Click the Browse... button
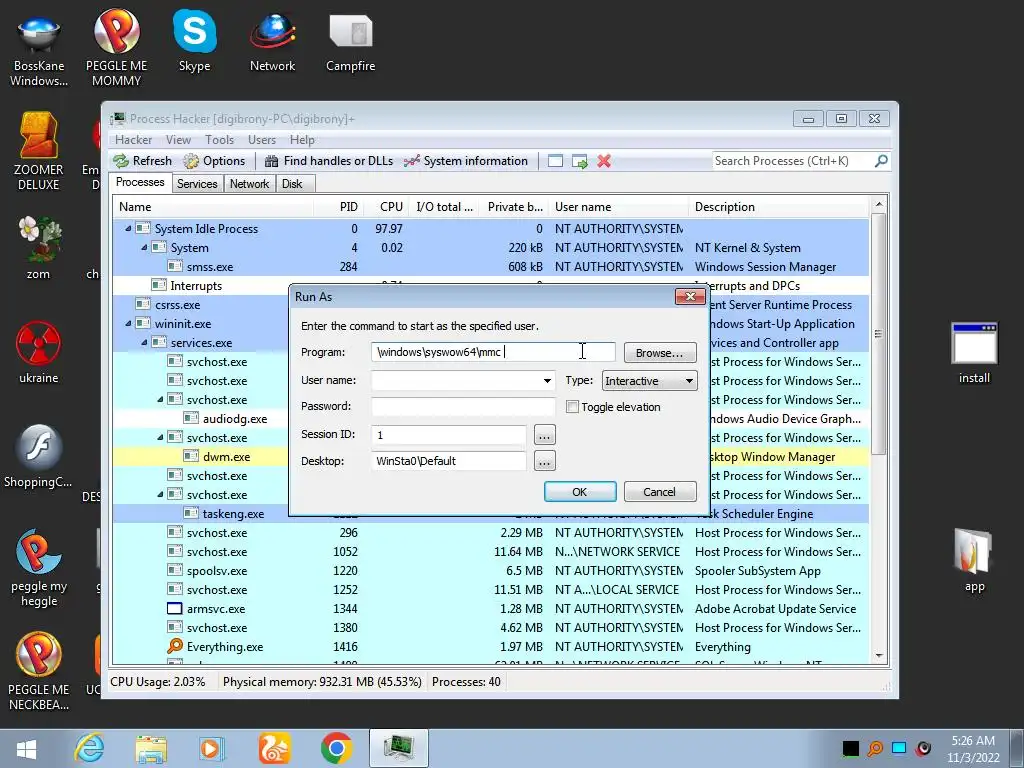This screenshot has width=1024, height=768. point(660,353)
